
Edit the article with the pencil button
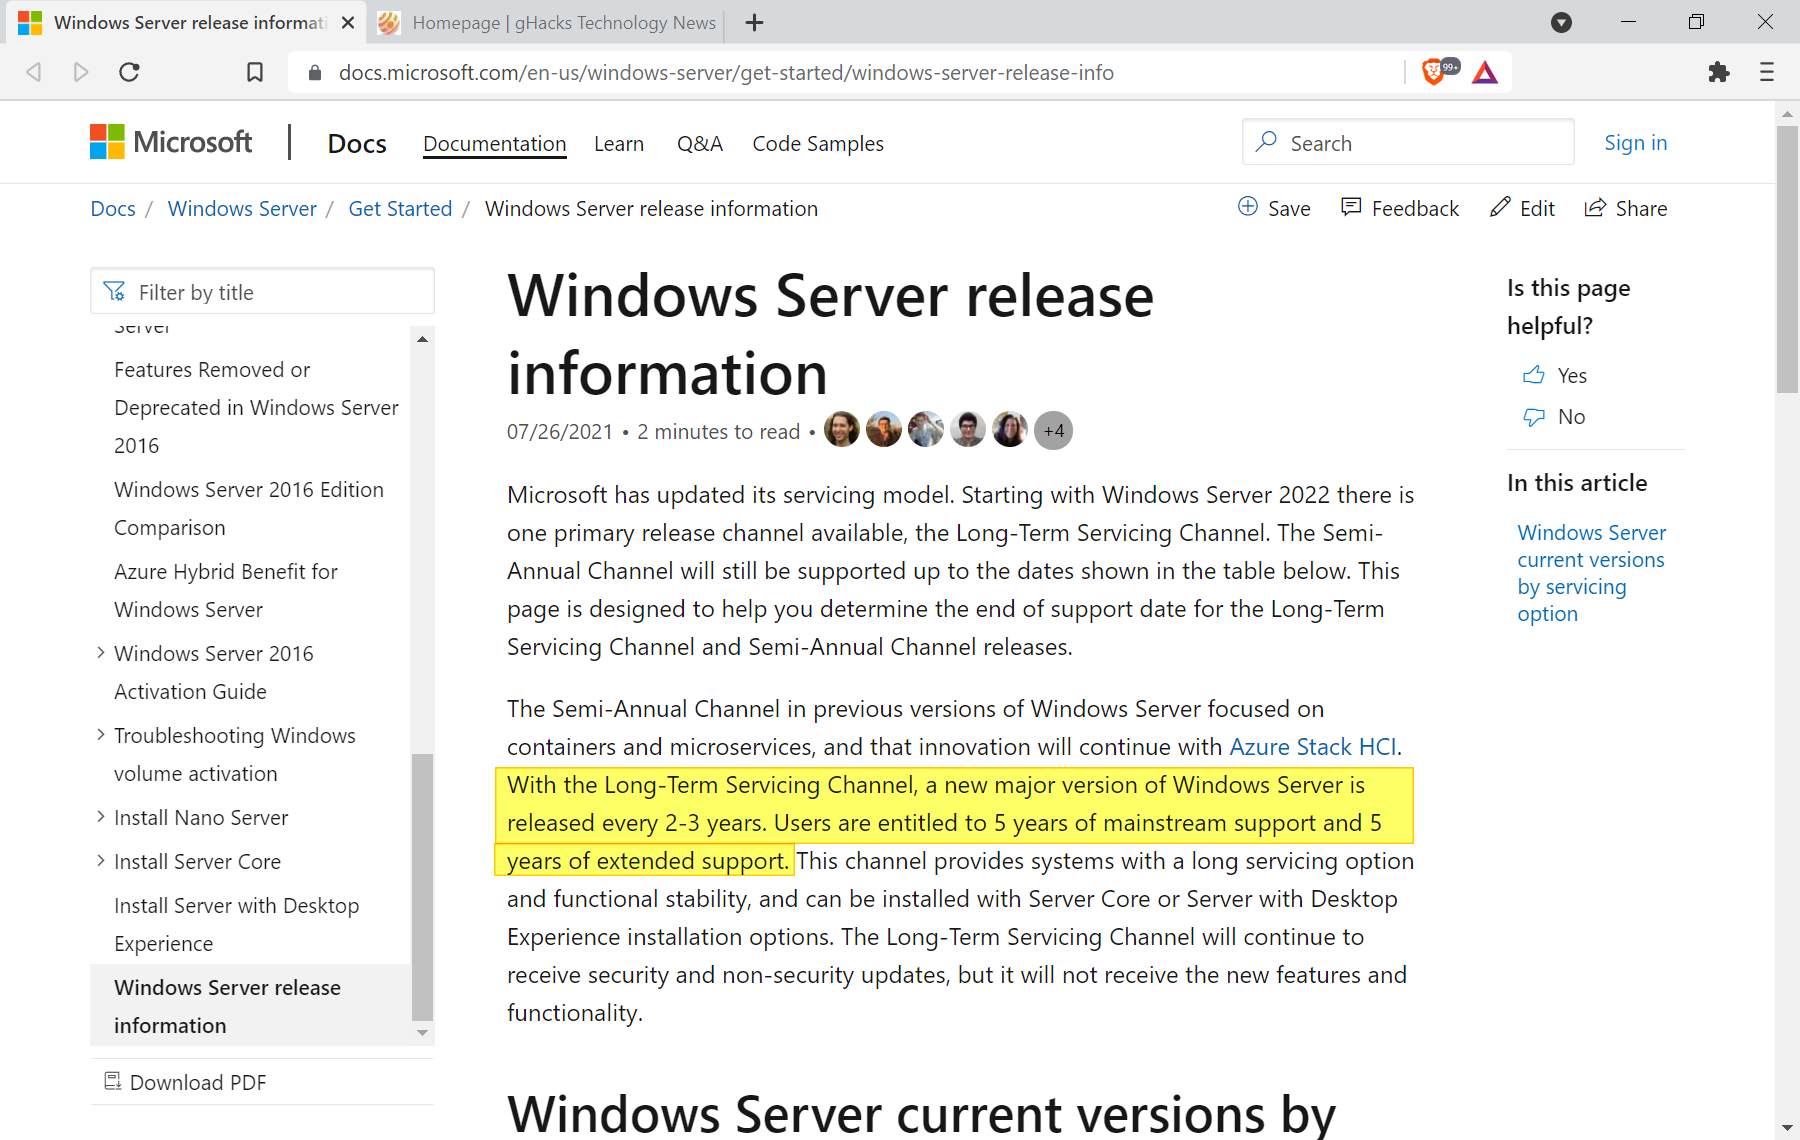[1522, 208]
